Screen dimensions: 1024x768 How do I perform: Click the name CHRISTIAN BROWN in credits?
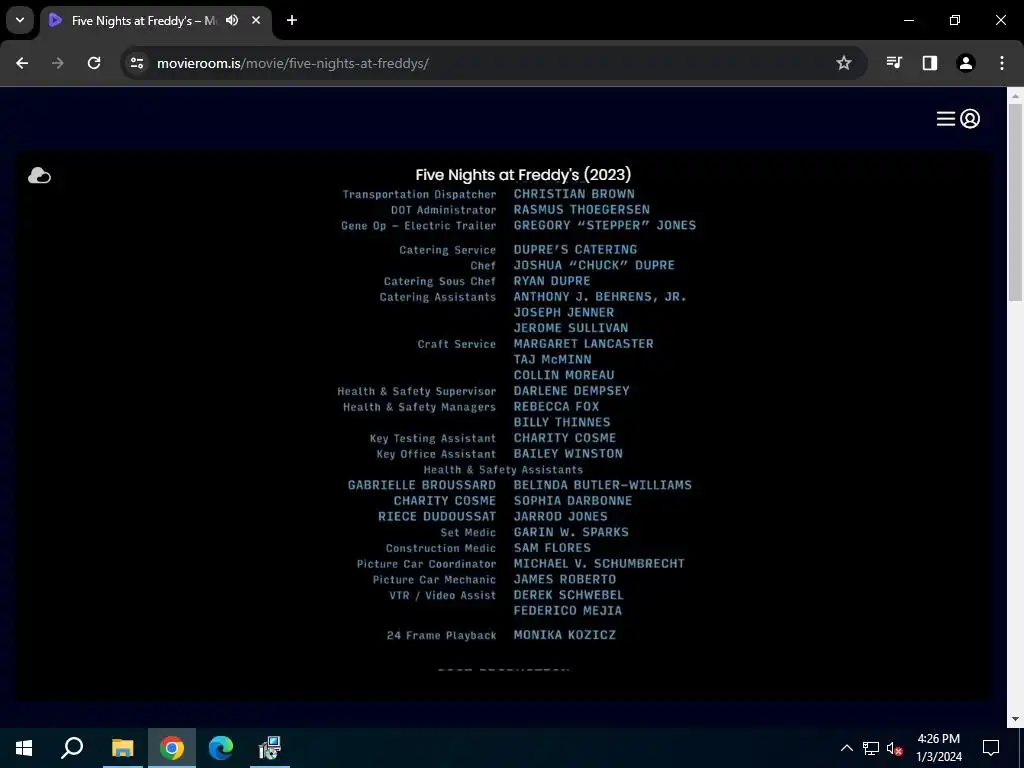(574, 194)
